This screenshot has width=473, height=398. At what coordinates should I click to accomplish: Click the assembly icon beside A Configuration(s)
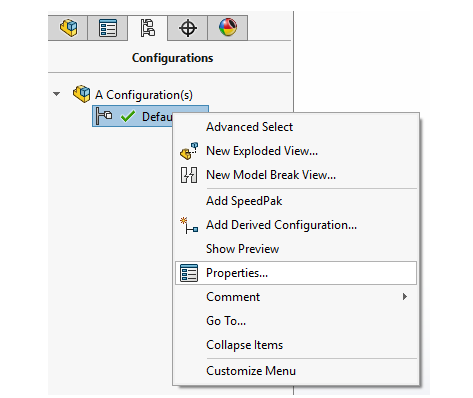(x=82, y=94)
